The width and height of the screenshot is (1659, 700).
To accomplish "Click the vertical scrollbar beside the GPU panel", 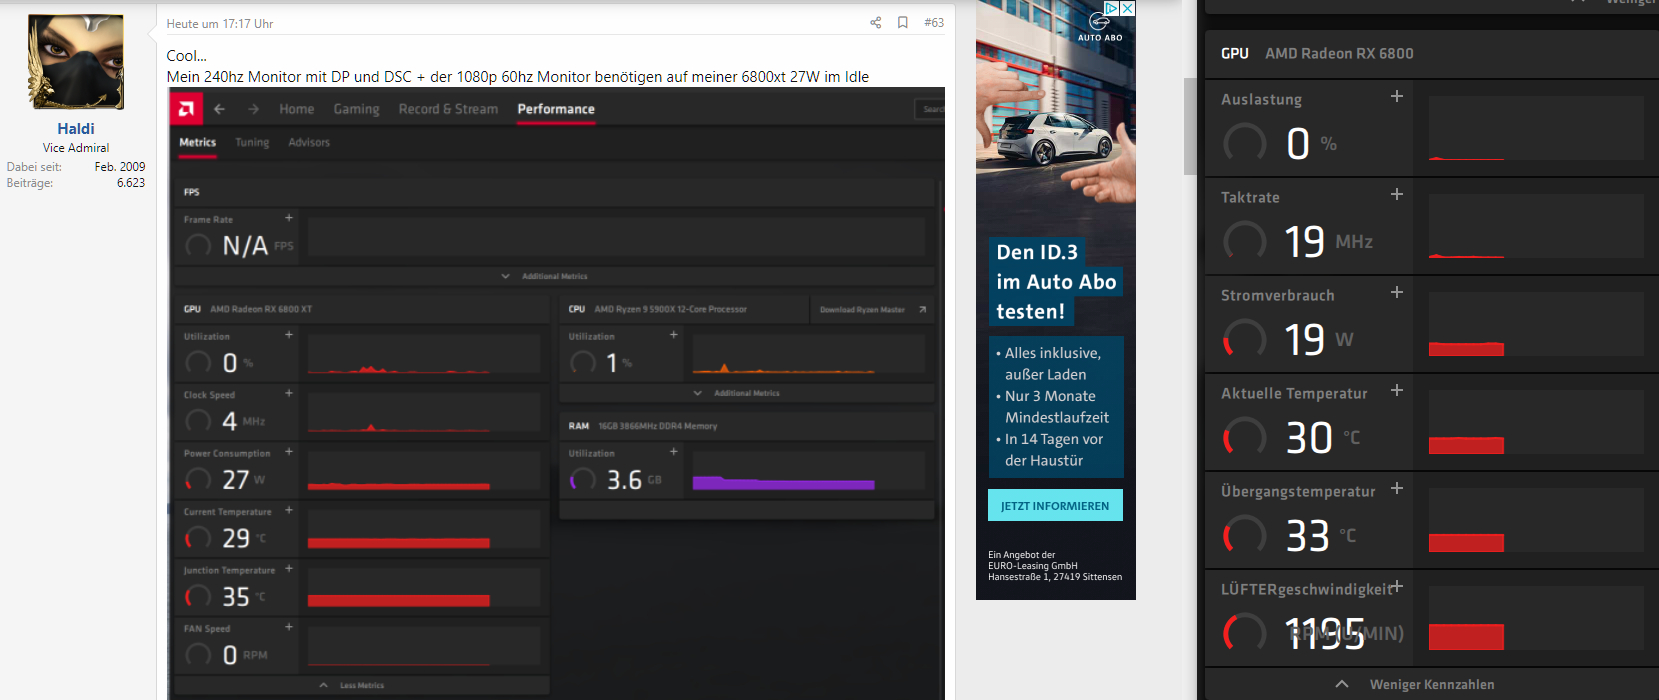I will [1190, 126].
